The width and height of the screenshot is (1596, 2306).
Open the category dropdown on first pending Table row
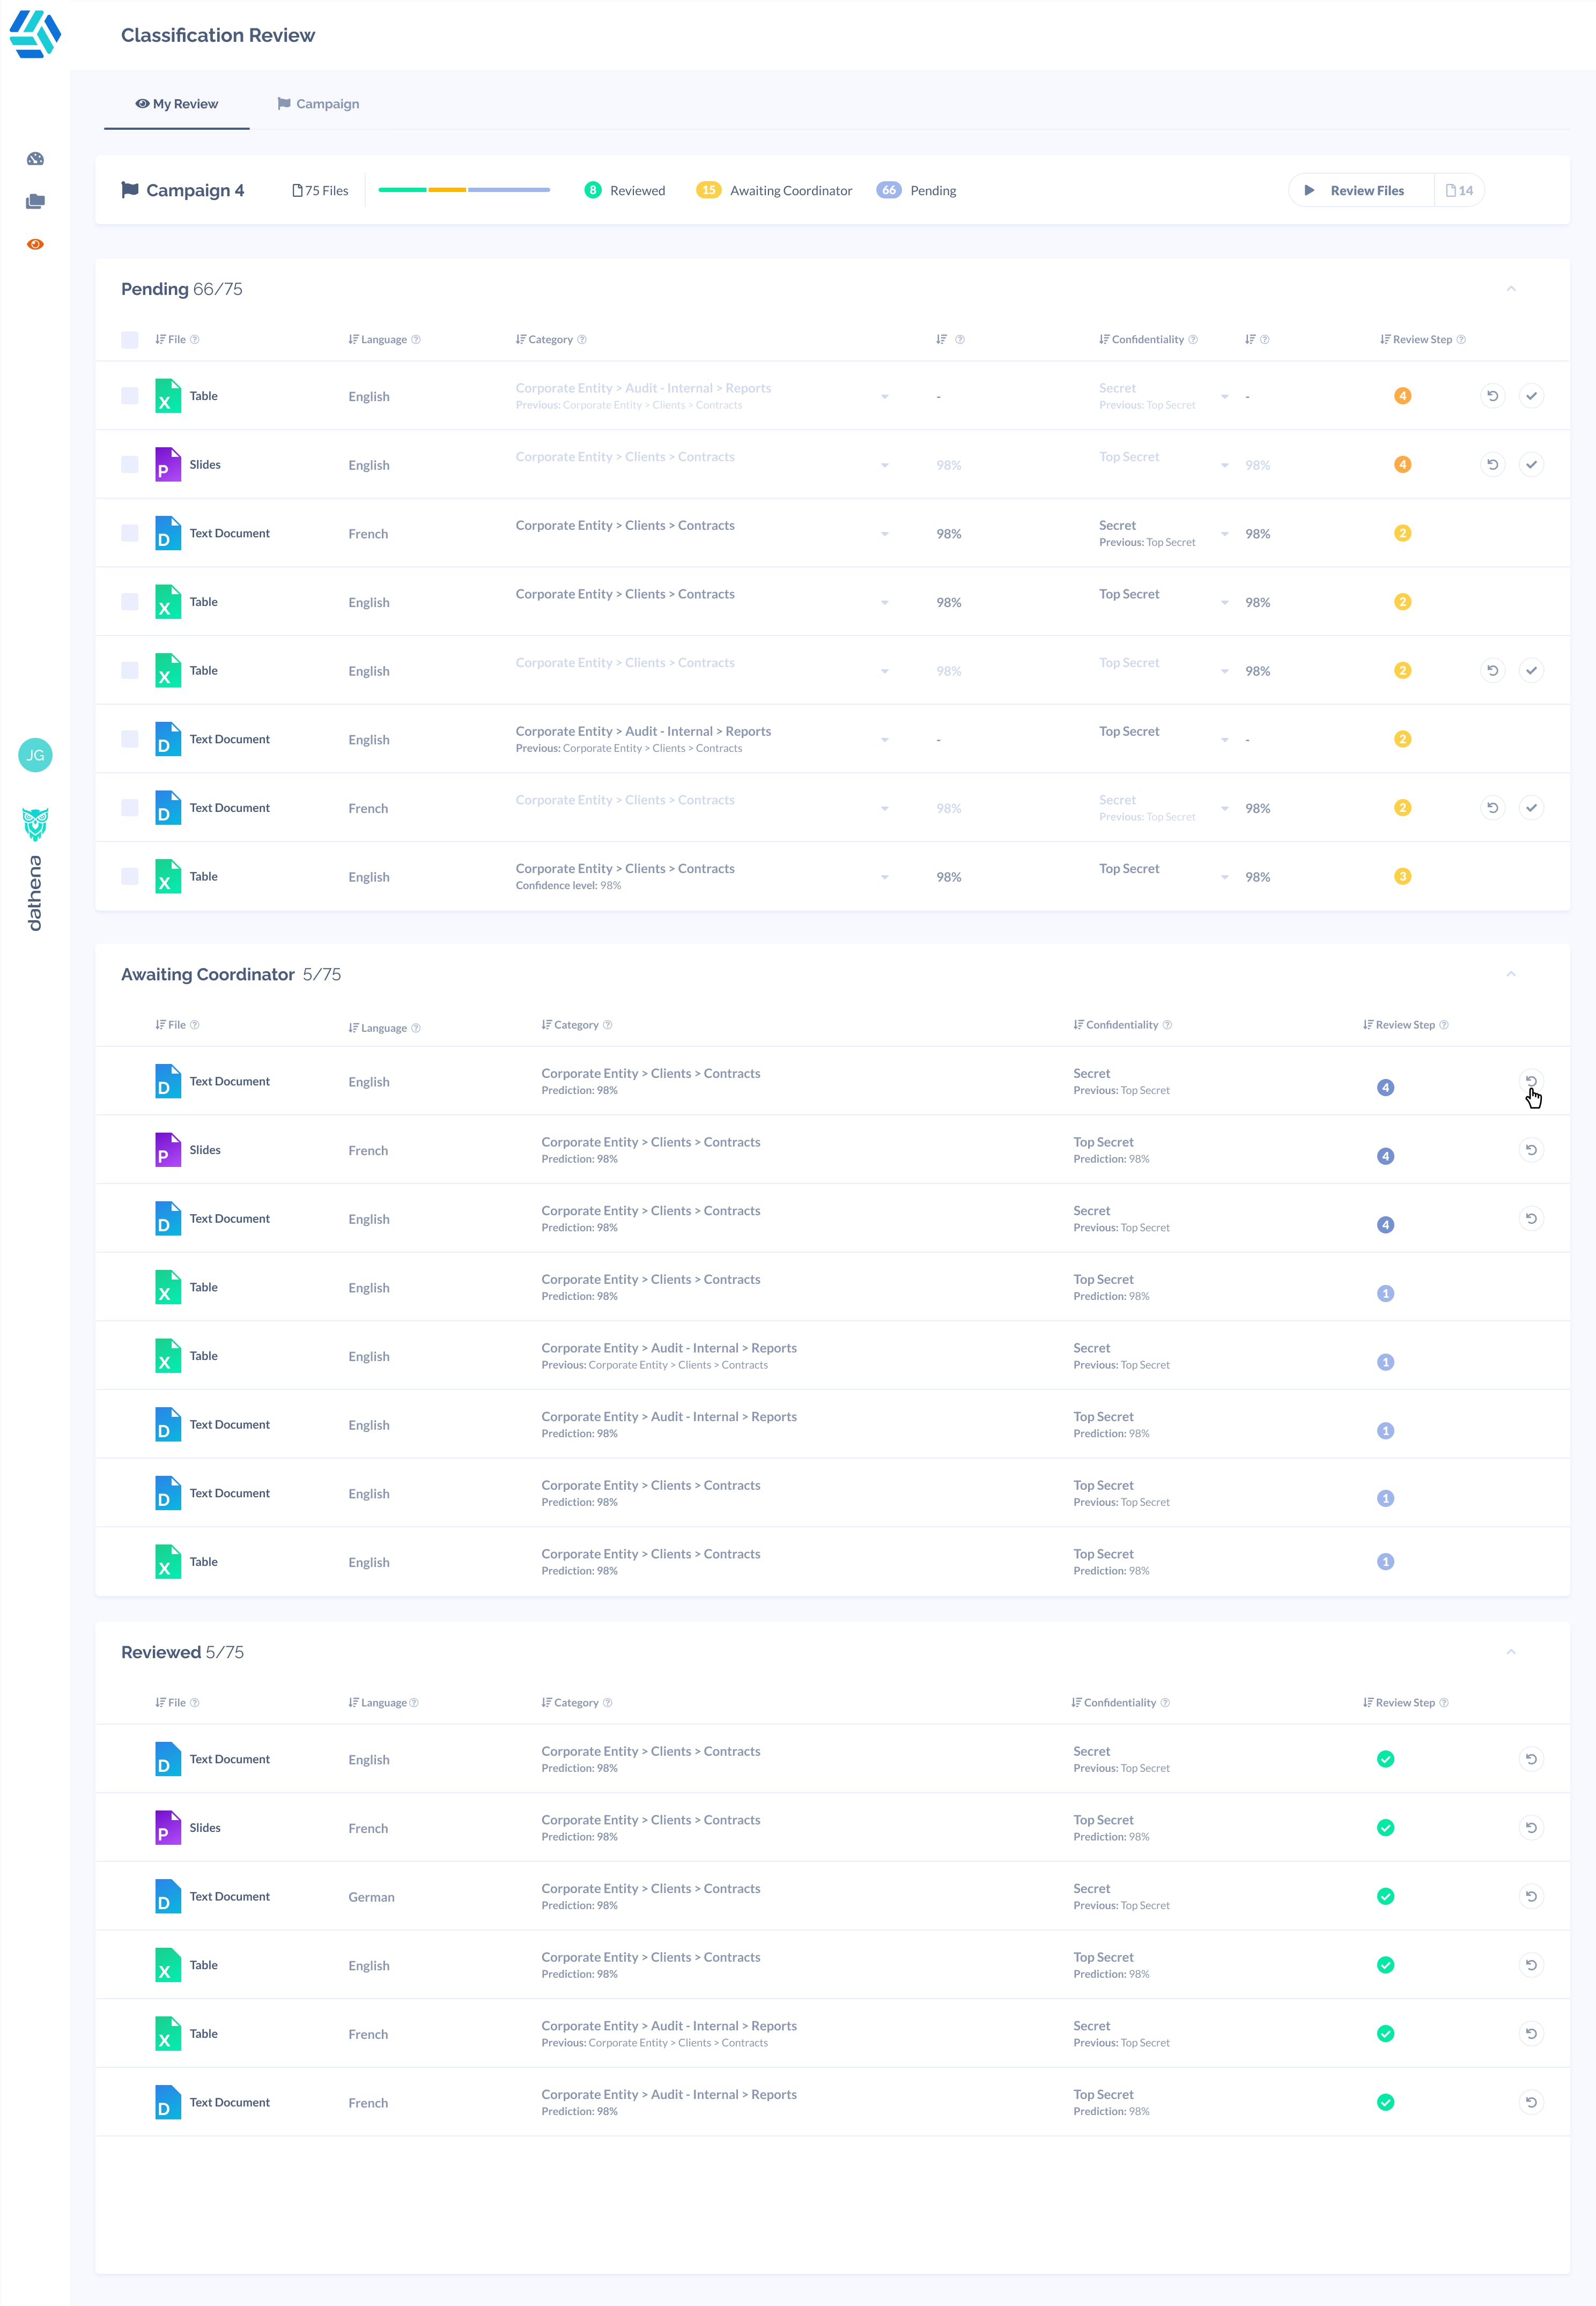point(884,397)
